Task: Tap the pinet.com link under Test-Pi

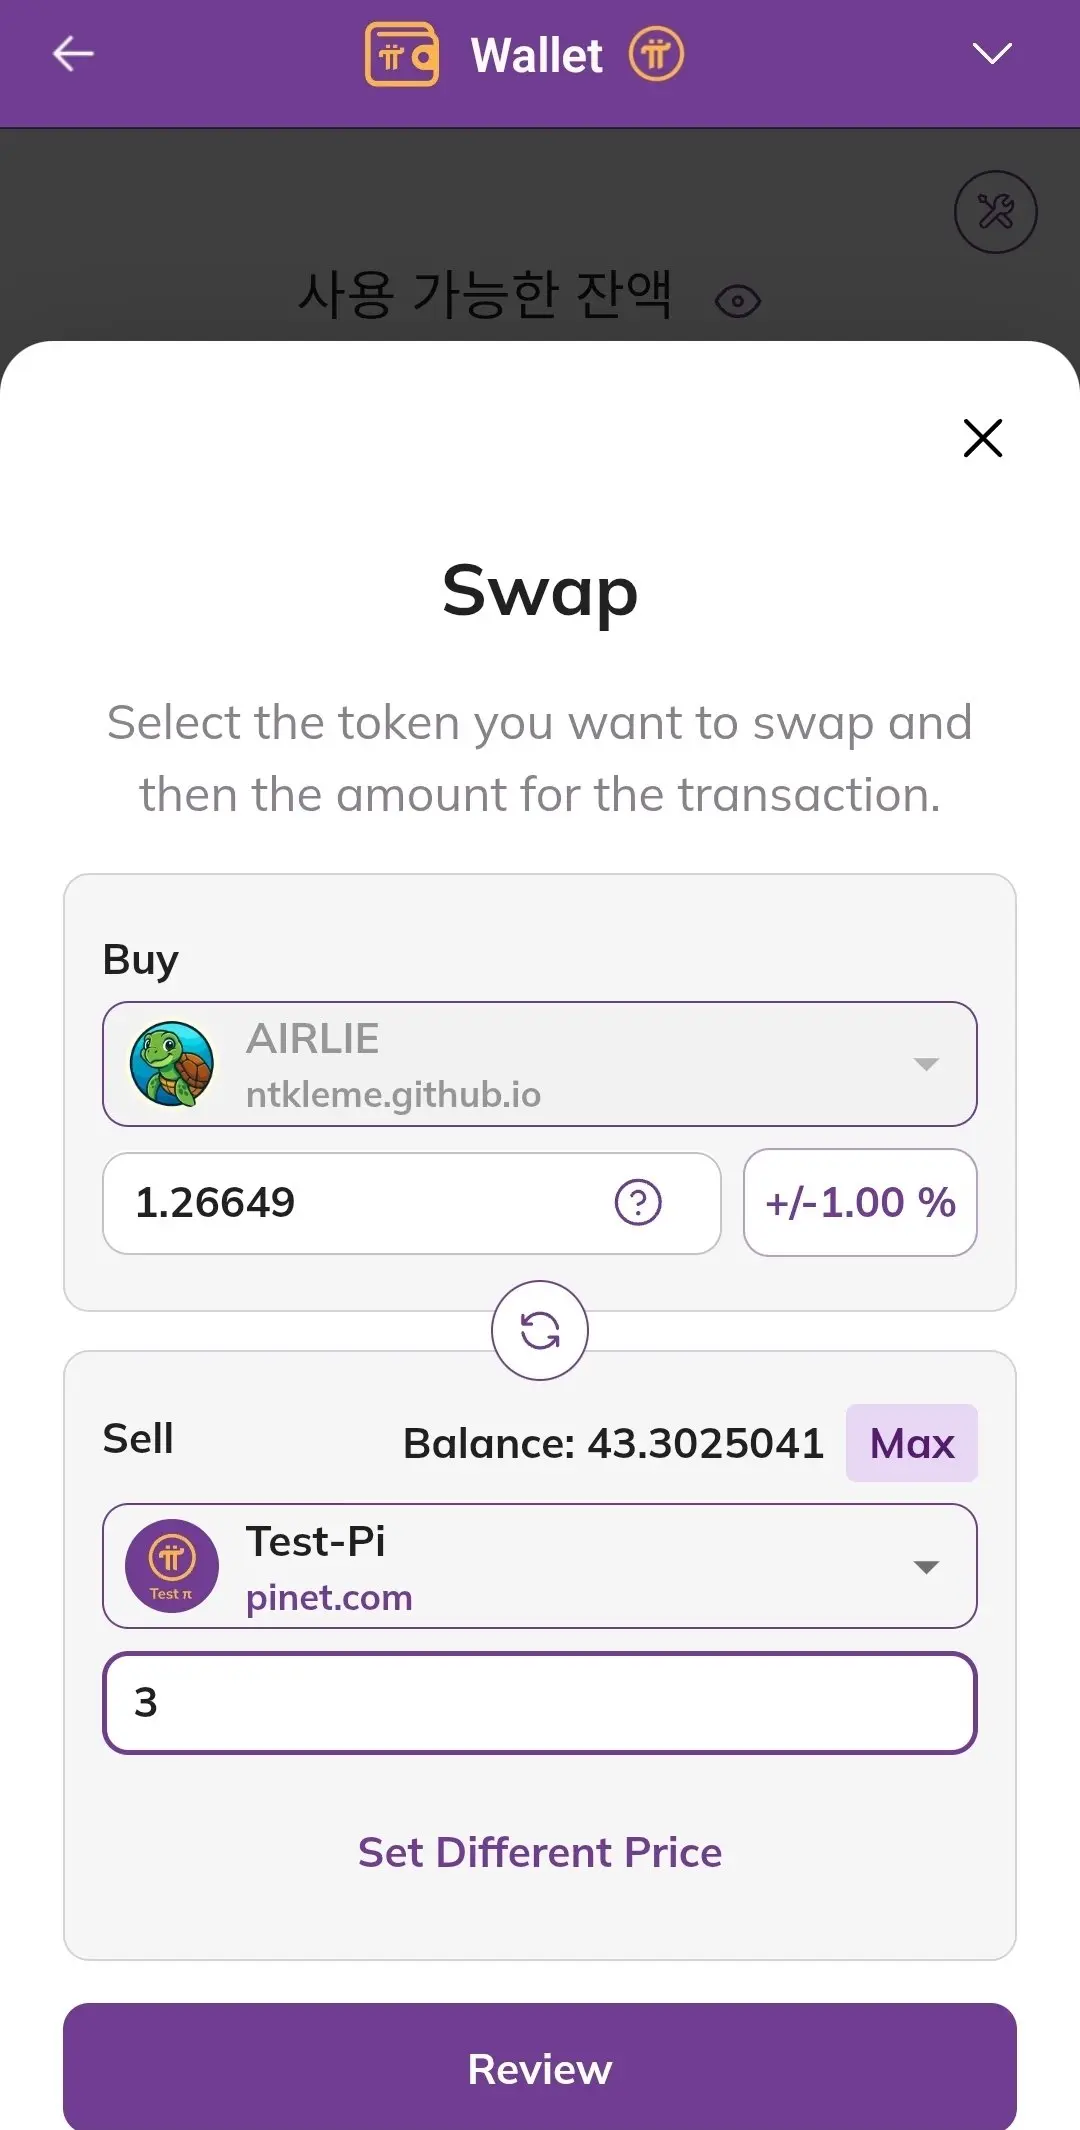Action: pos(329,1597)
